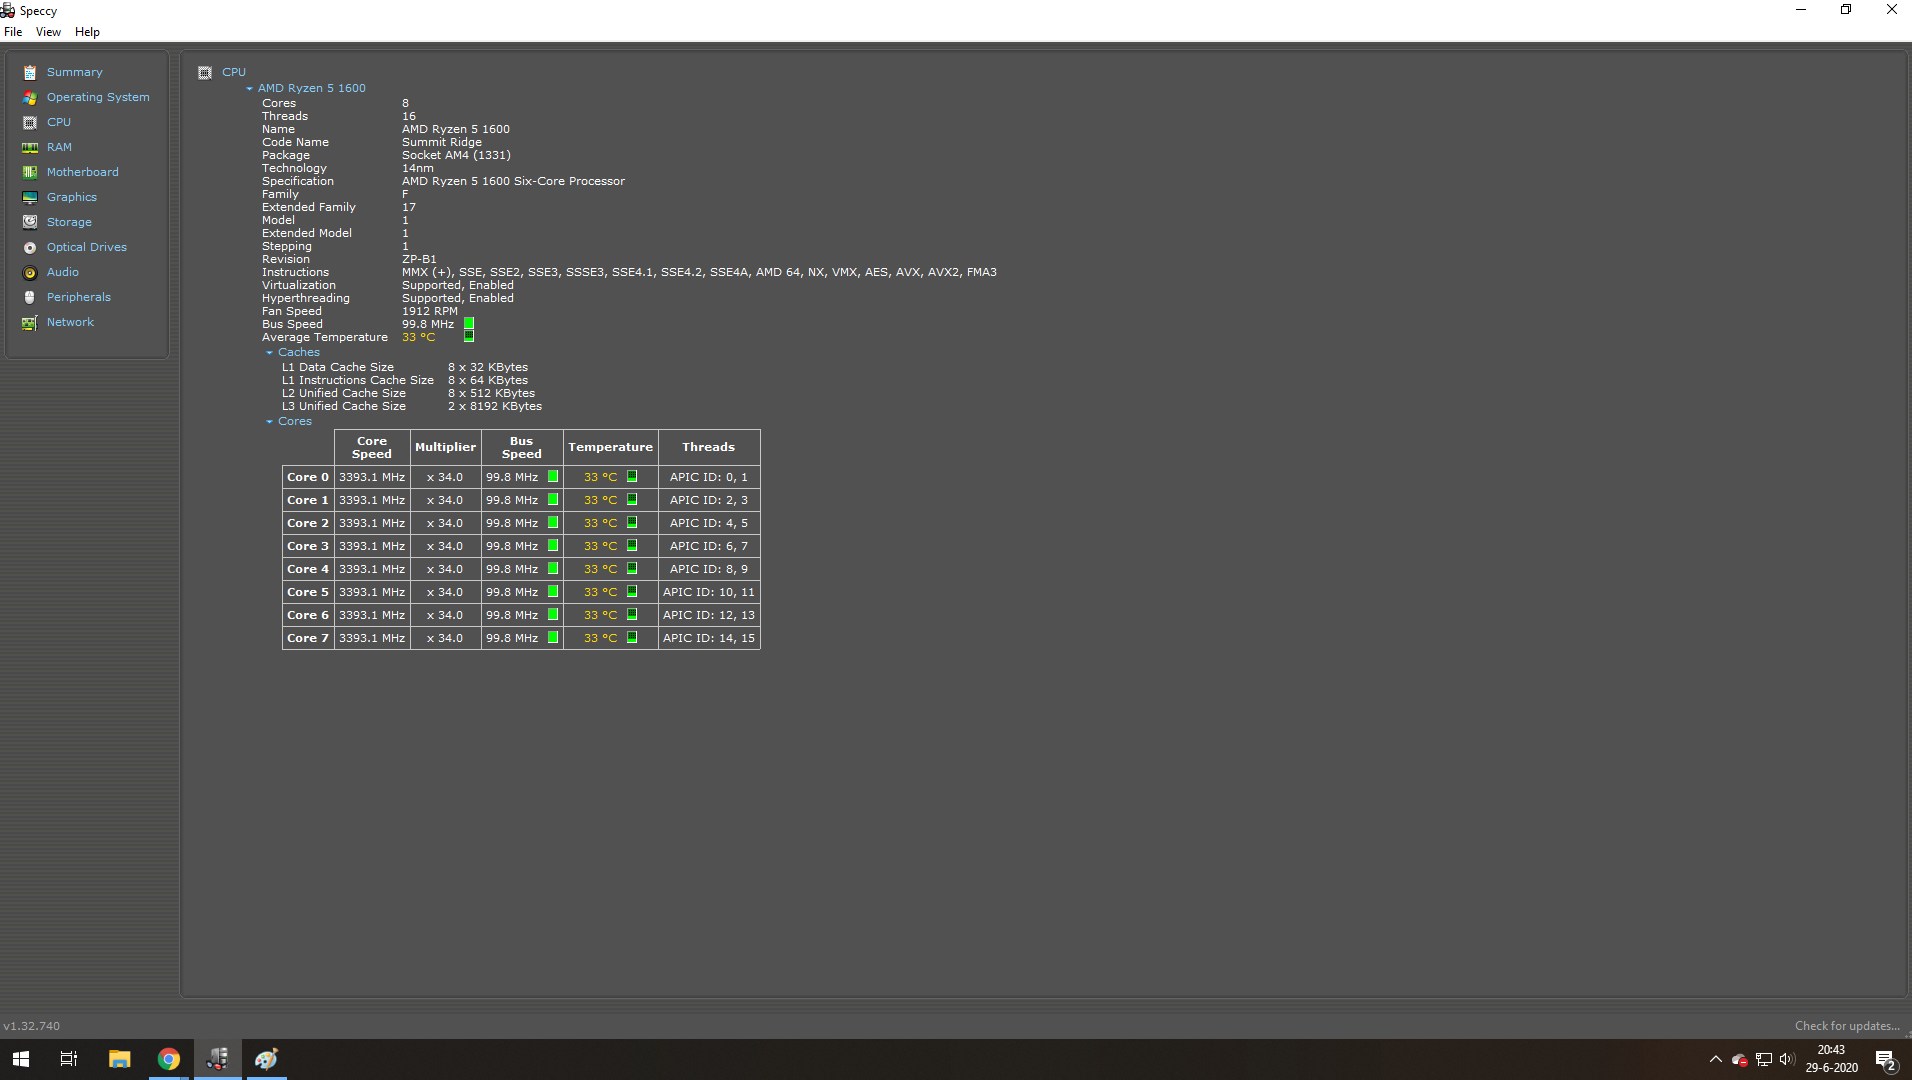Switch to Google Chrome on taskbar
The image size is (1912, 1080).
pos(169,1059)
